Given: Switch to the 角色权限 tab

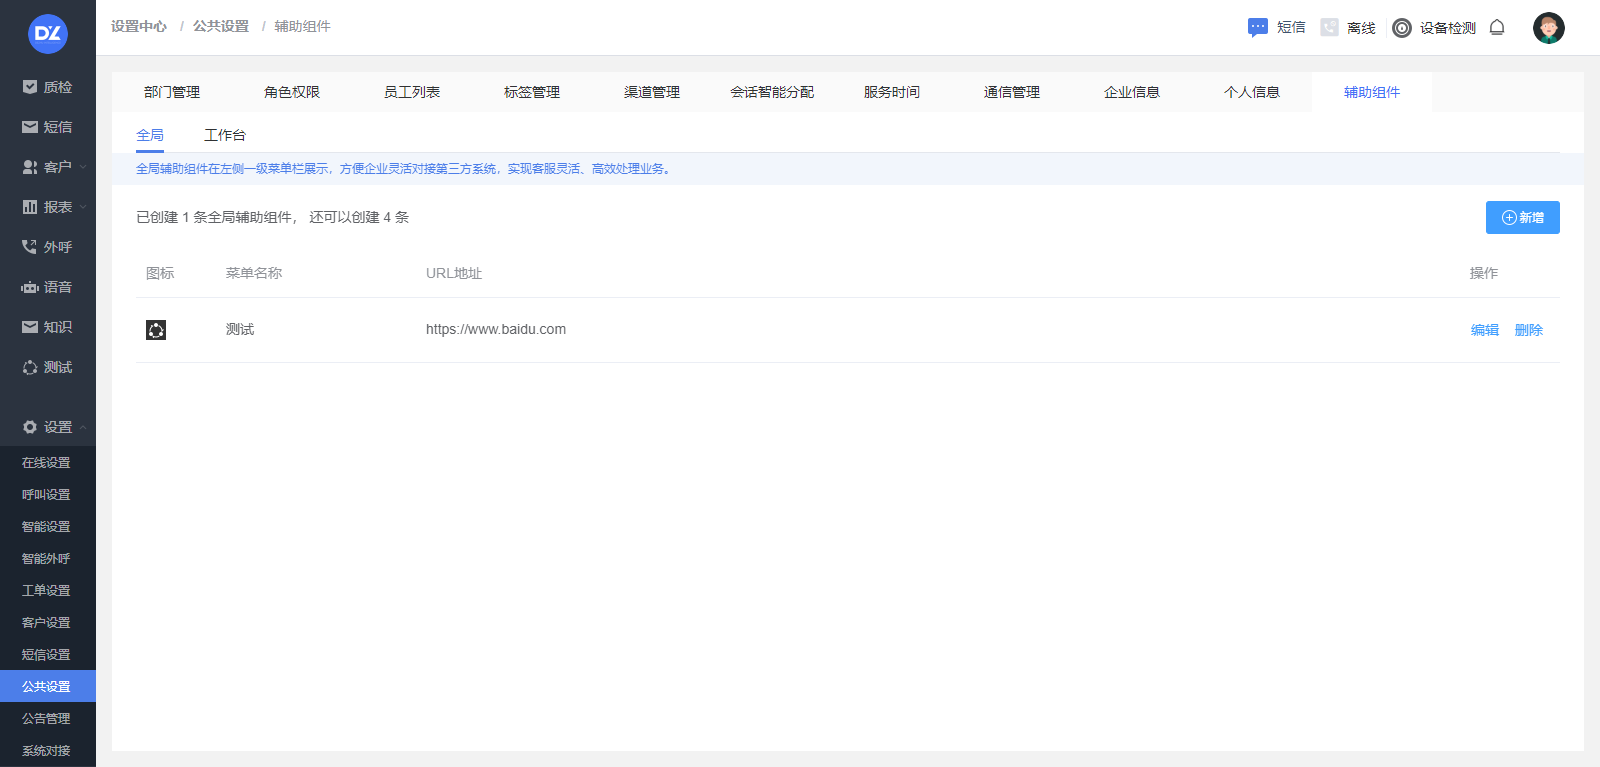Looking at the screenshot, I should [292, 92].
